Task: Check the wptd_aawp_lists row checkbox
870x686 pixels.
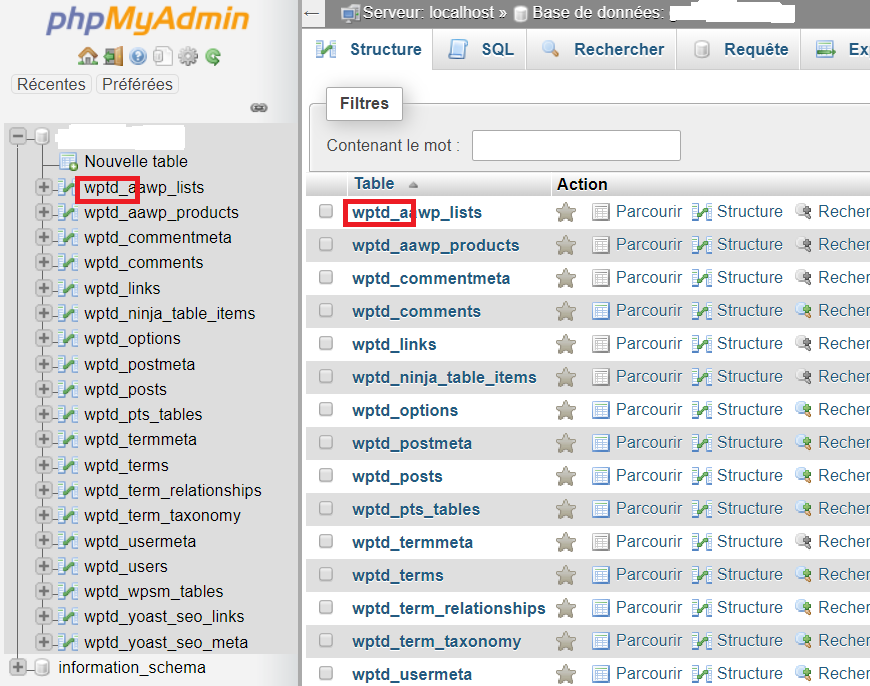Action: pyautogui.click(x=326, y=211)
